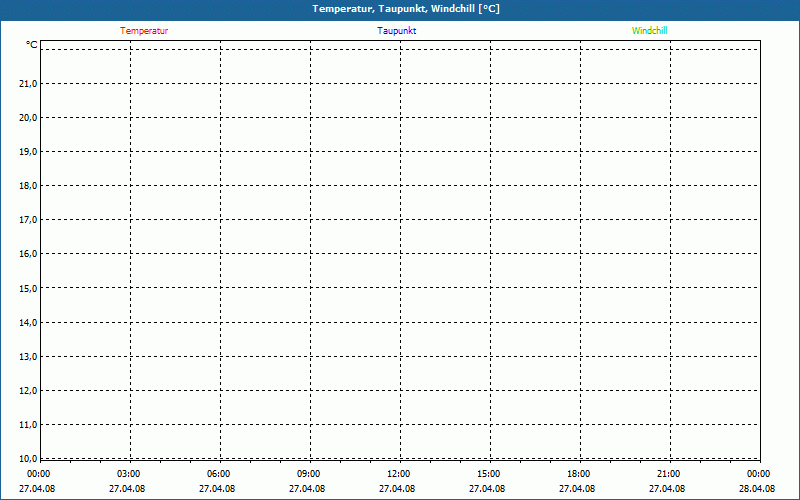Click the 15,0 y-axis value
800x500 pixels.
pos(28,289)
